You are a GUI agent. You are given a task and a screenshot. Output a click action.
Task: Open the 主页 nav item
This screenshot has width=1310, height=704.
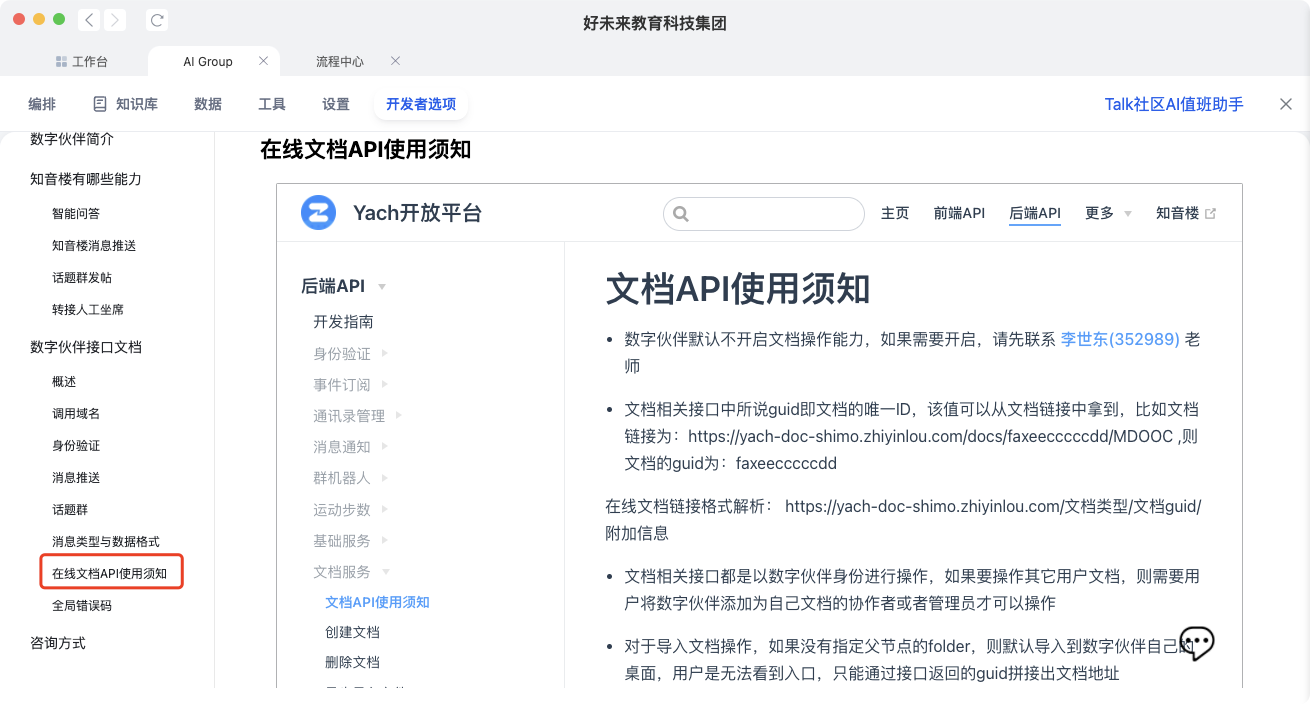tap(895, 213)
